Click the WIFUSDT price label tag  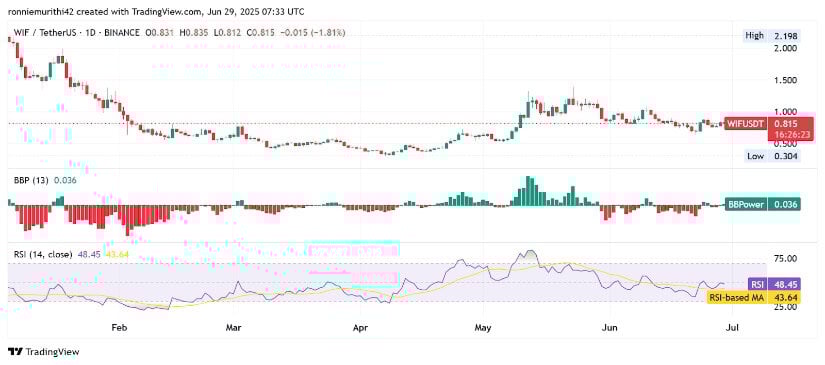(x=745, y=124)
